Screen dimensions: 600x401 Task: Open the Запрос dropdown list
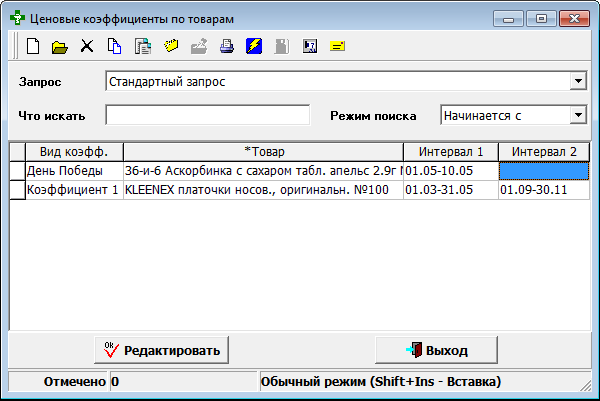(578, 81)
